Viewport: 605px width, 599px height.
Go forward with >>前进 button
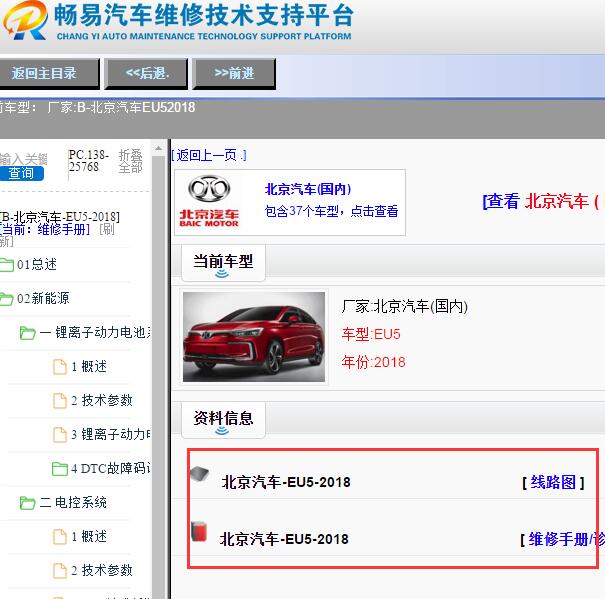click(234, 73)
